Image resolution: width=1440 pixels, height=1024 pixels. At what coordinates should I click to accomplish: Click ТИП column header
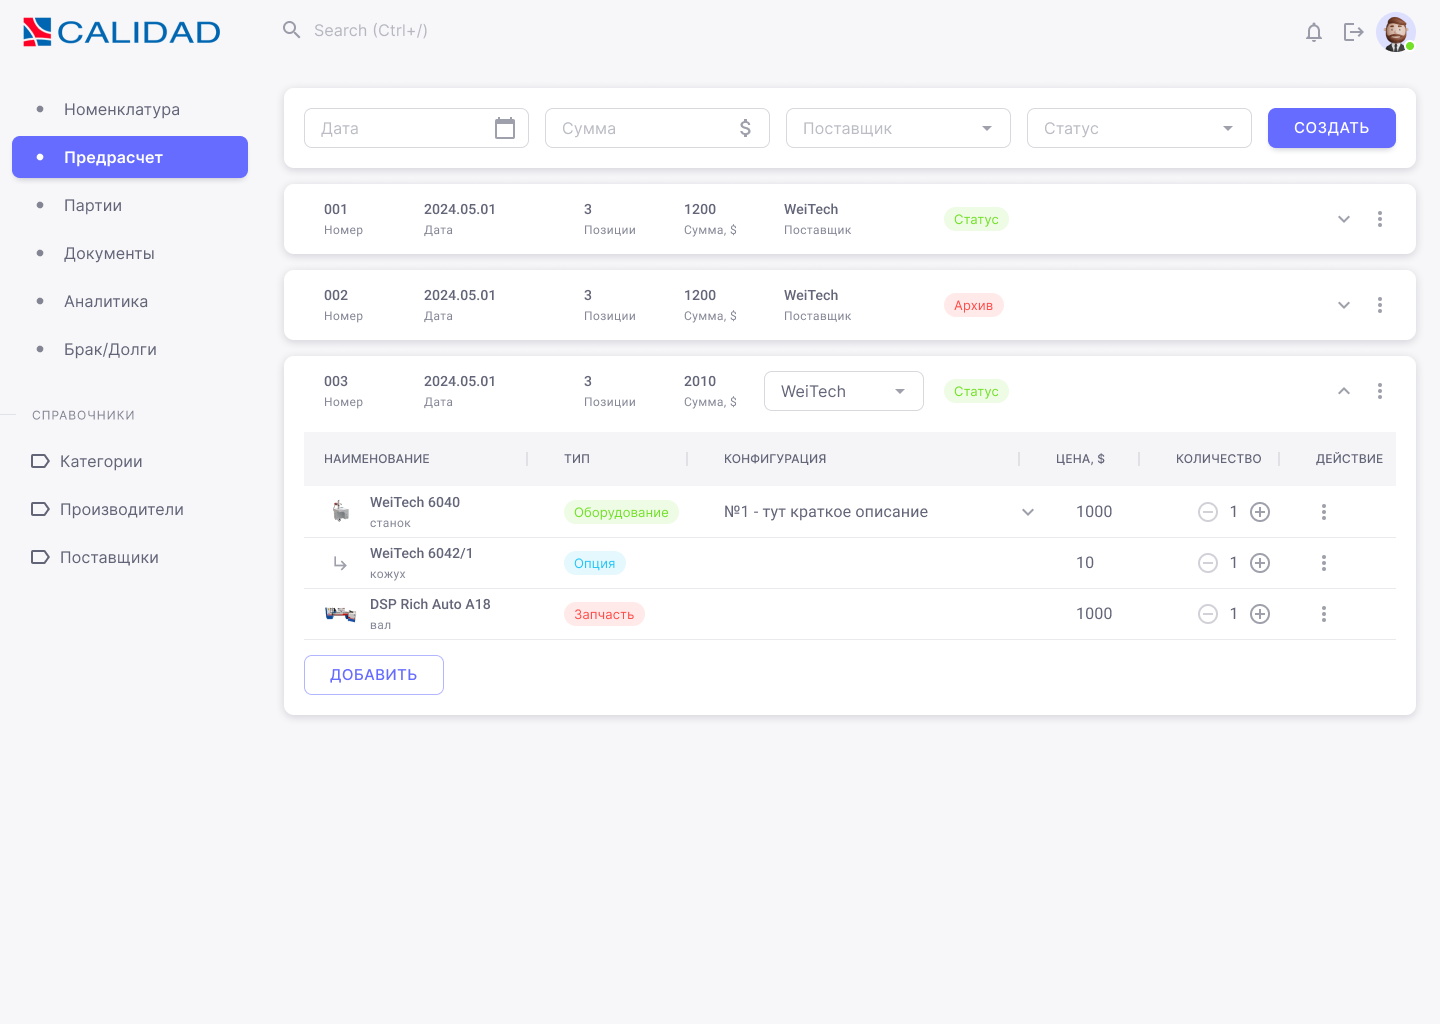(577, 459)
